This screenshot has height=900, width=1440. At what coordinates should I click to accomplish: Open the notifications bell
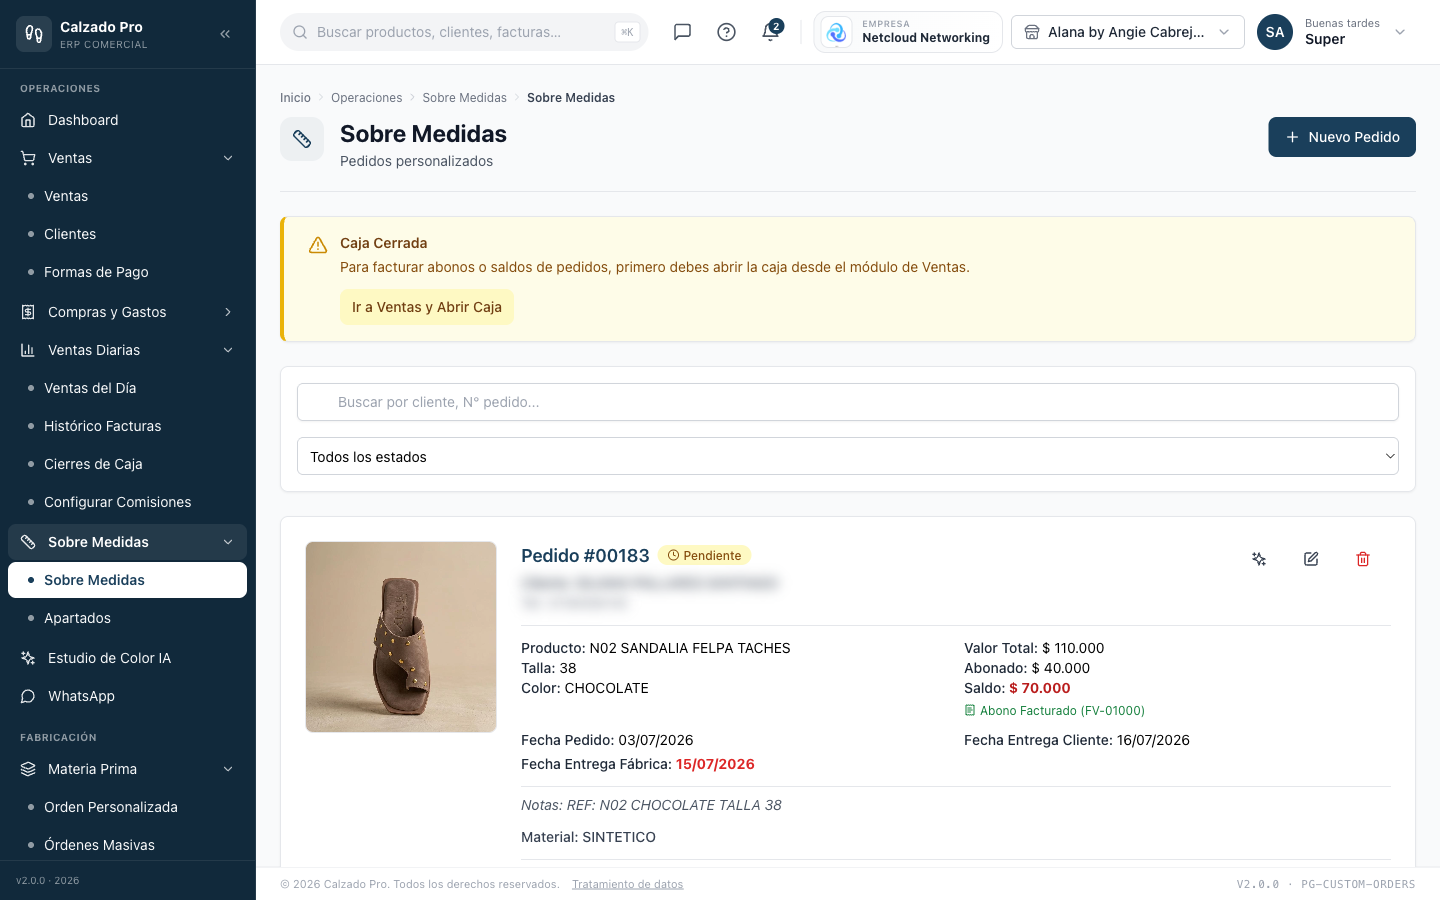[771, 31]
